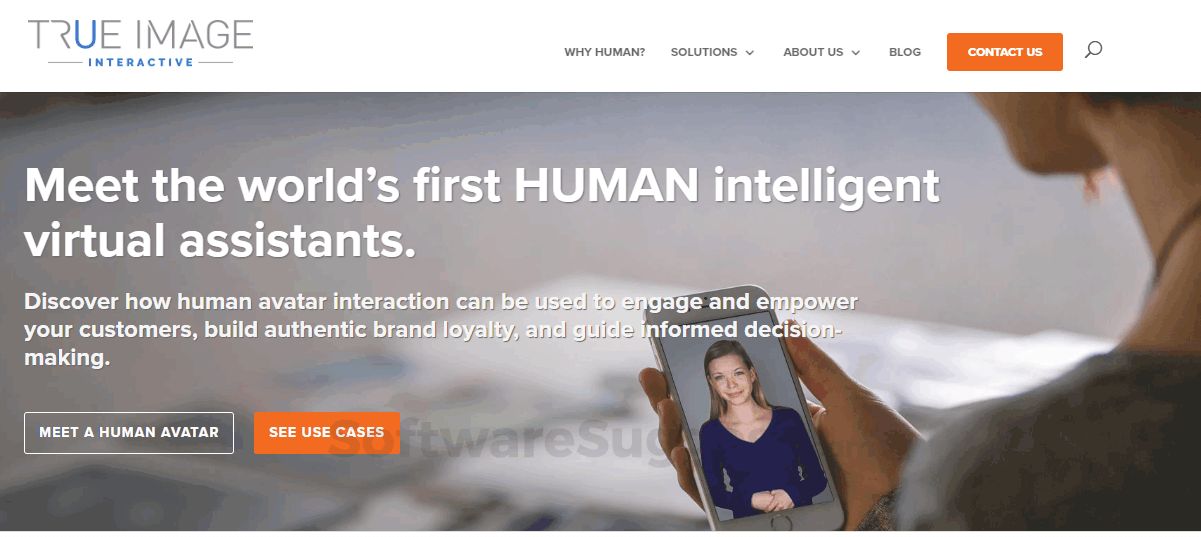Select the Solutions menu label
1201x537 pixels.
pyautogui.click(x=704, y=52)
